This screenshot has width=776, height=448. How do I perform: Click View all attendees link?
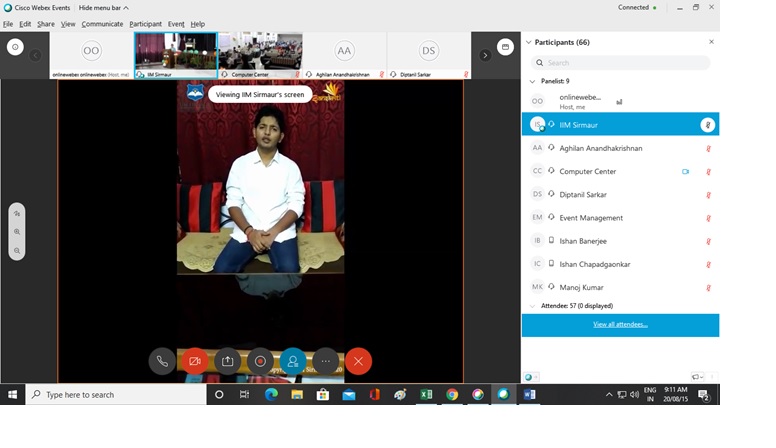pos(620,325)
